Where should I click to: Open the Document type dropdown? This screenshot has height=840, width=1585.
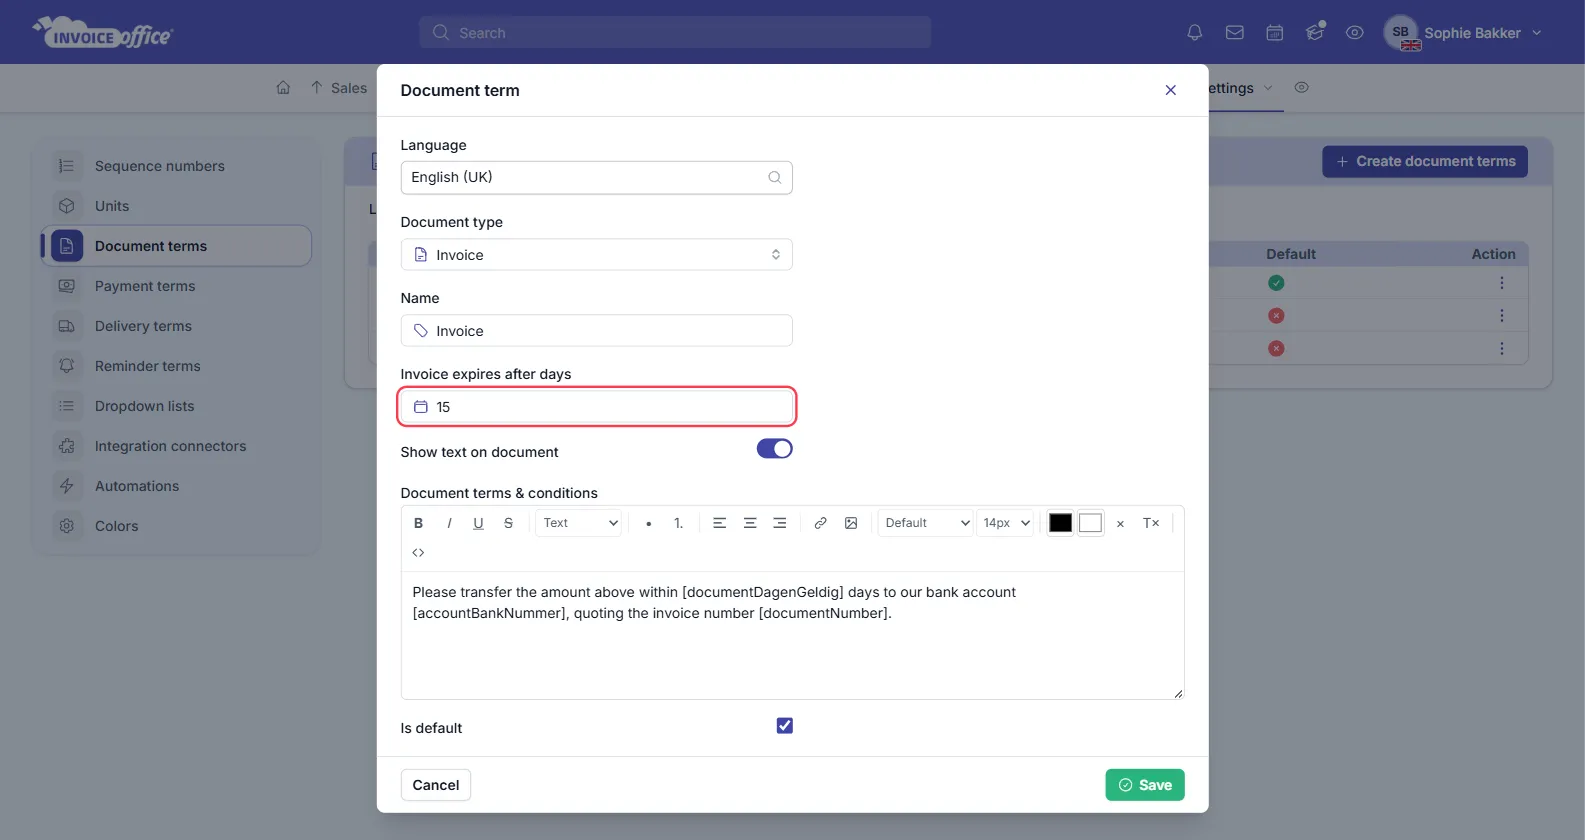[597, 255]
